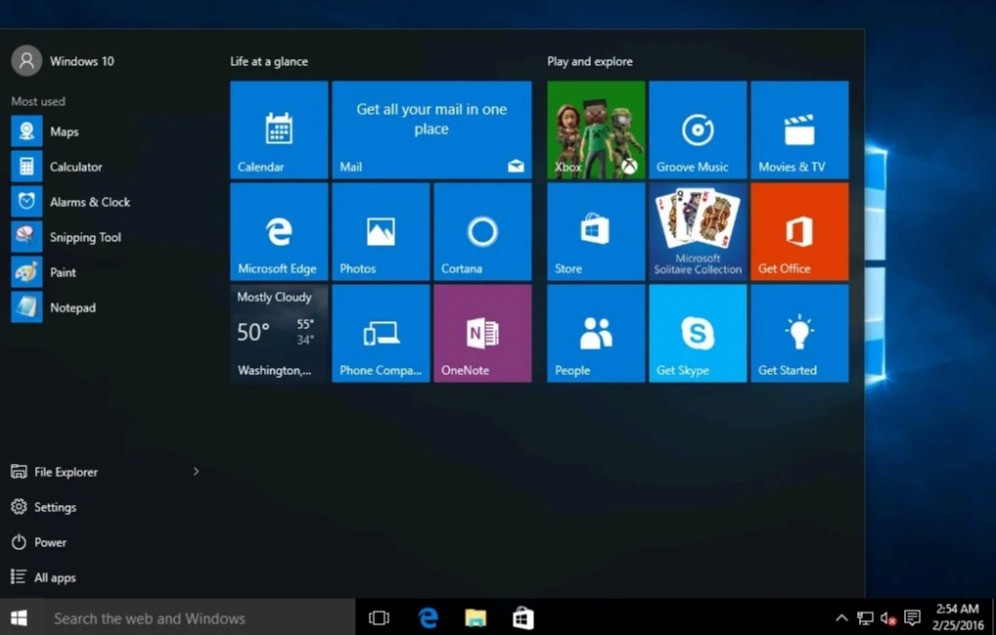Open the Get Started tile
Image resolution: width=996 pixels, height=635 pixels.
coord(799,333)
